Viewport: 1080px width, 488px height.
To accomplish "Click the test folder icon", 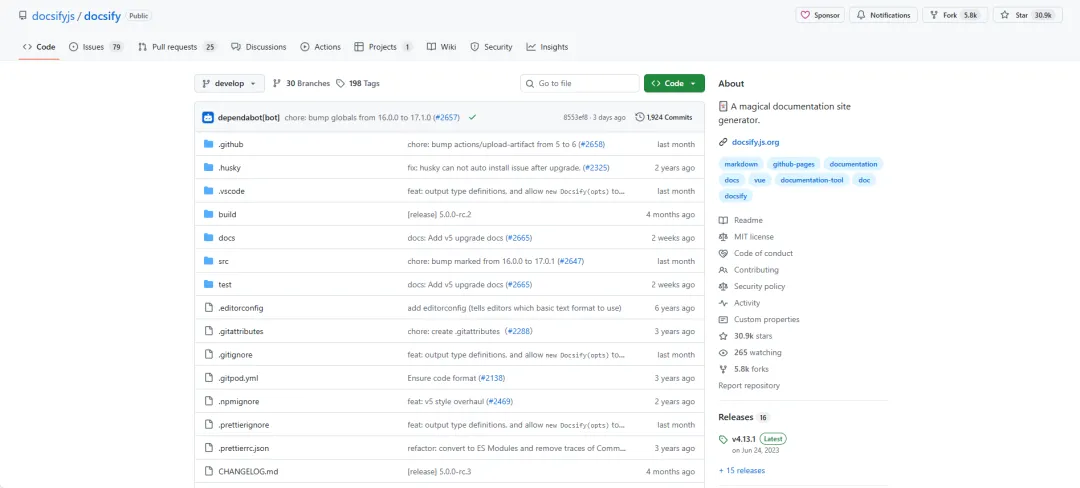I will point(209,285).
